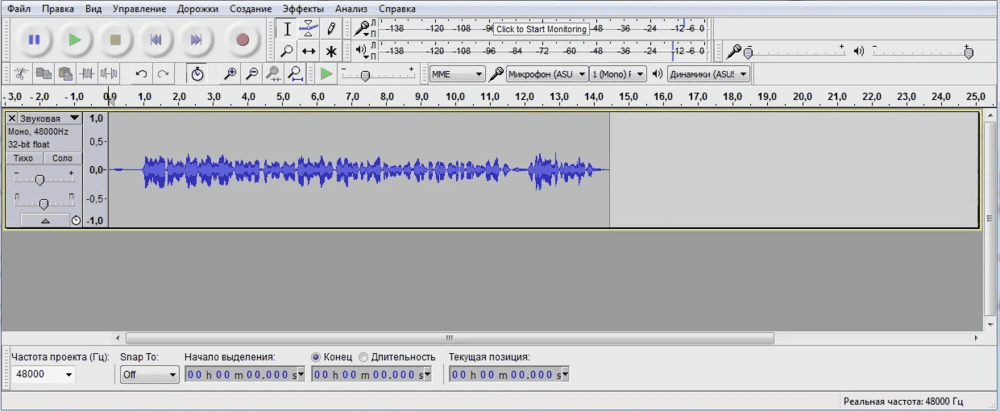Open the playback meter speaker dropdown

click(x=362, y=50)
